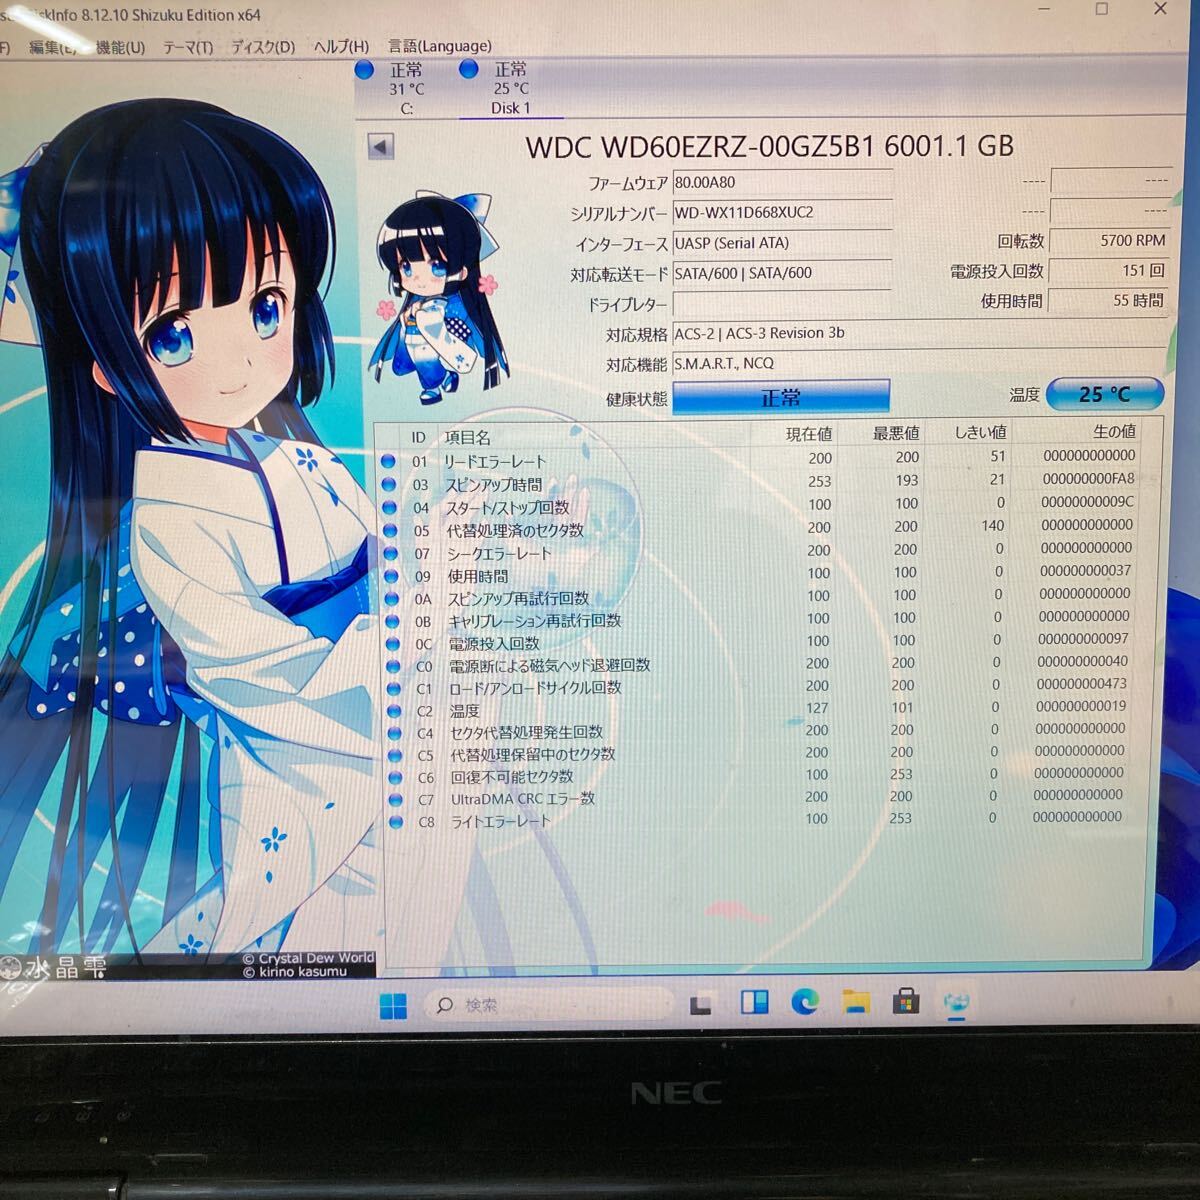Click the ID column header
Screen dimensions: 1200x1200
click(x=418, y=438)
